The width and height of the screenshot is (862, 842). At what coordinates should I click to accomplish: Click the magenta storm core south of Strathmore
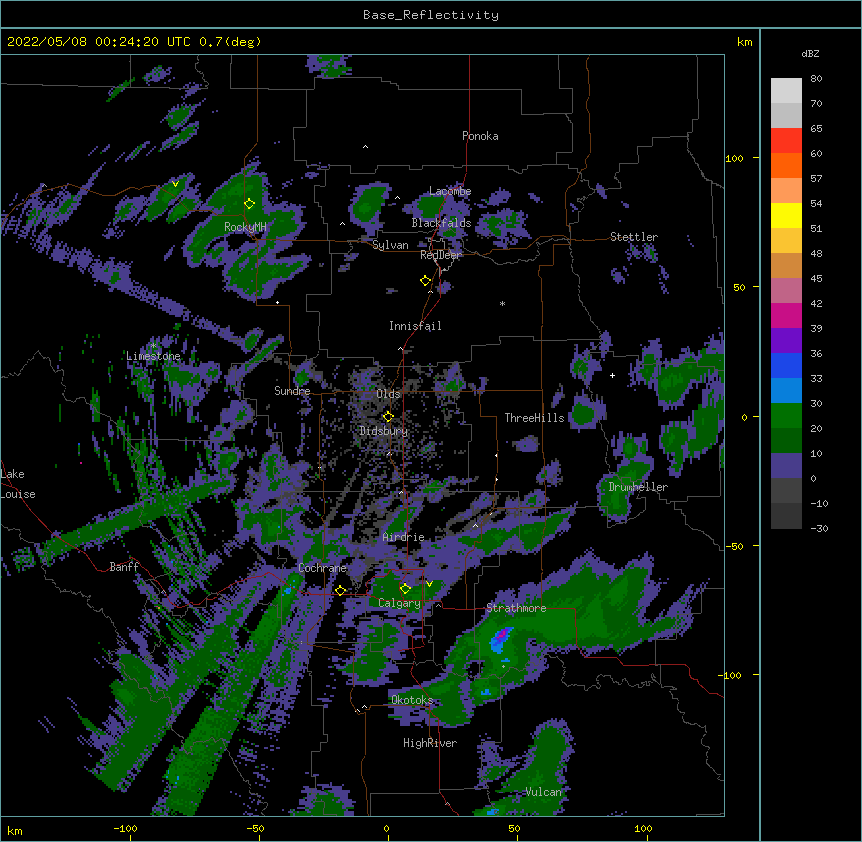(502, 635)
